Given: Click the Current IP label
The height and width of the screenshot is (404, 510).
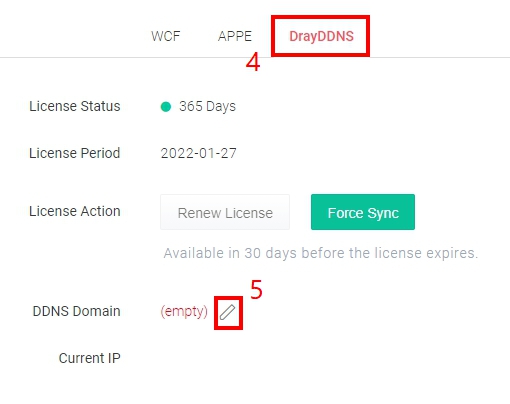Looking at the screenshot, I should point(90,358).
